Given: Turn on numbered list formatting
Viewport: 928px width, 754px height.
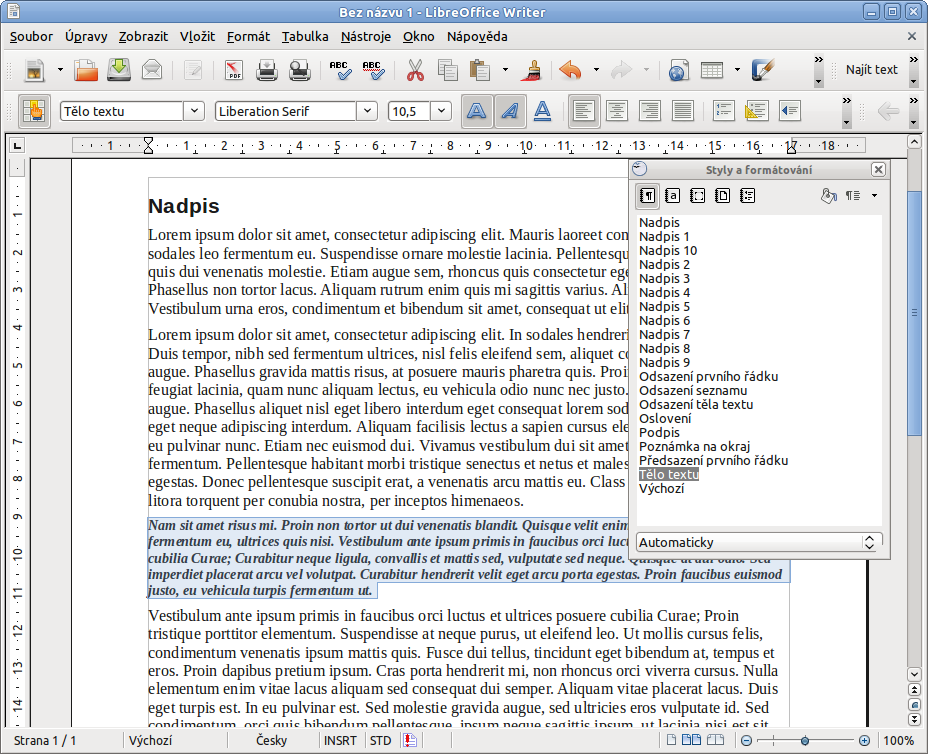Looking at the screenshot, I should 724,111.
